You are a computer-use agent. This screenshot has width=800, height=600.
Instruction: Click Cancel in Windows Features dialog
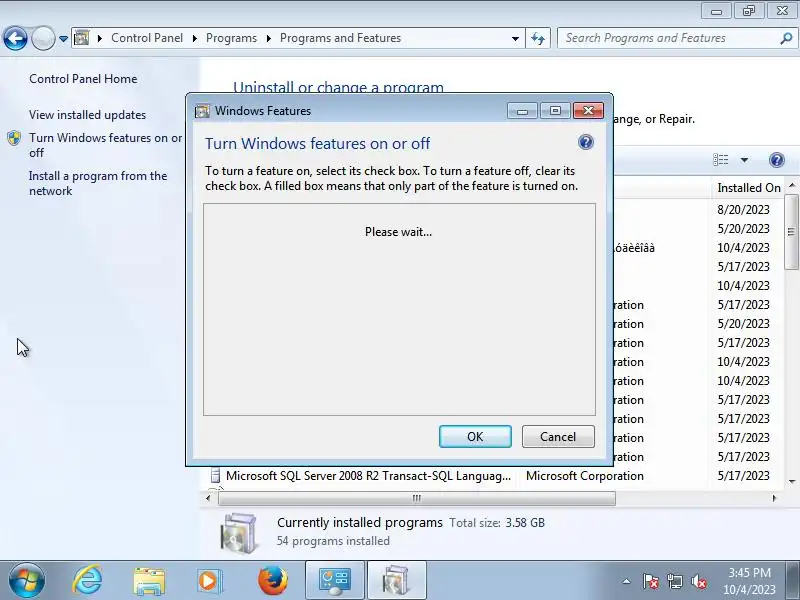pyautogui.click(x=558, y=437)
